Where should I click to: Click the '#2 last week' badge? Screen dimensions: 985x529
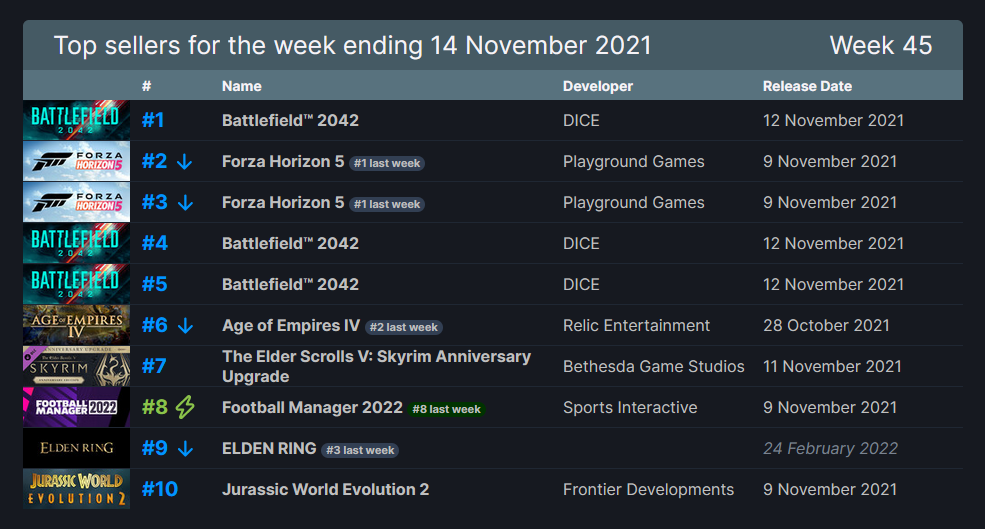pyautogui.click(x=404, y=327)
